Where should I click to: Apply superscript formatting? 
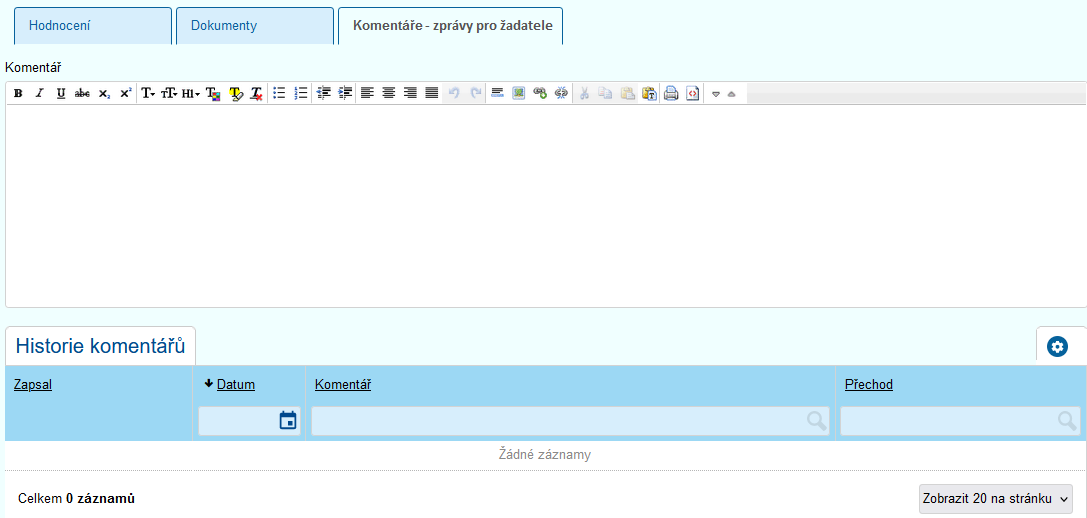125,94
